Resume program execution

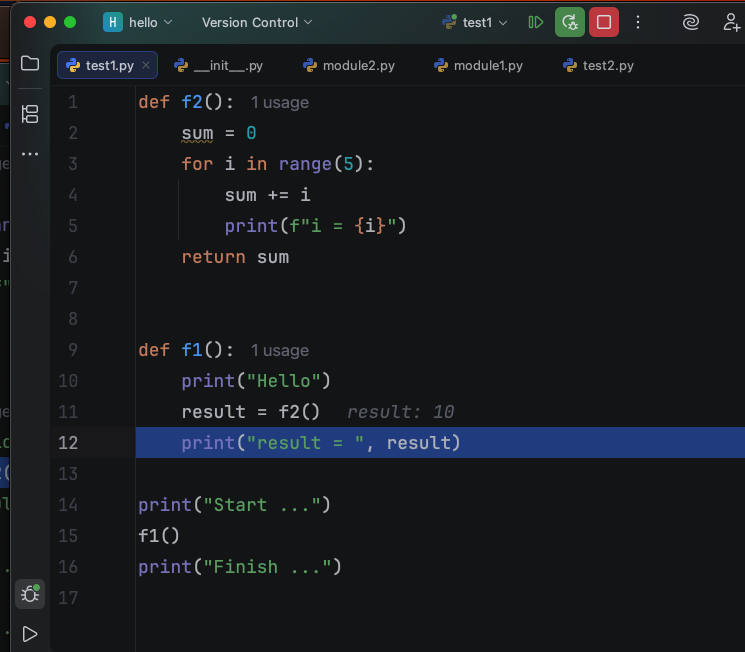536,22
